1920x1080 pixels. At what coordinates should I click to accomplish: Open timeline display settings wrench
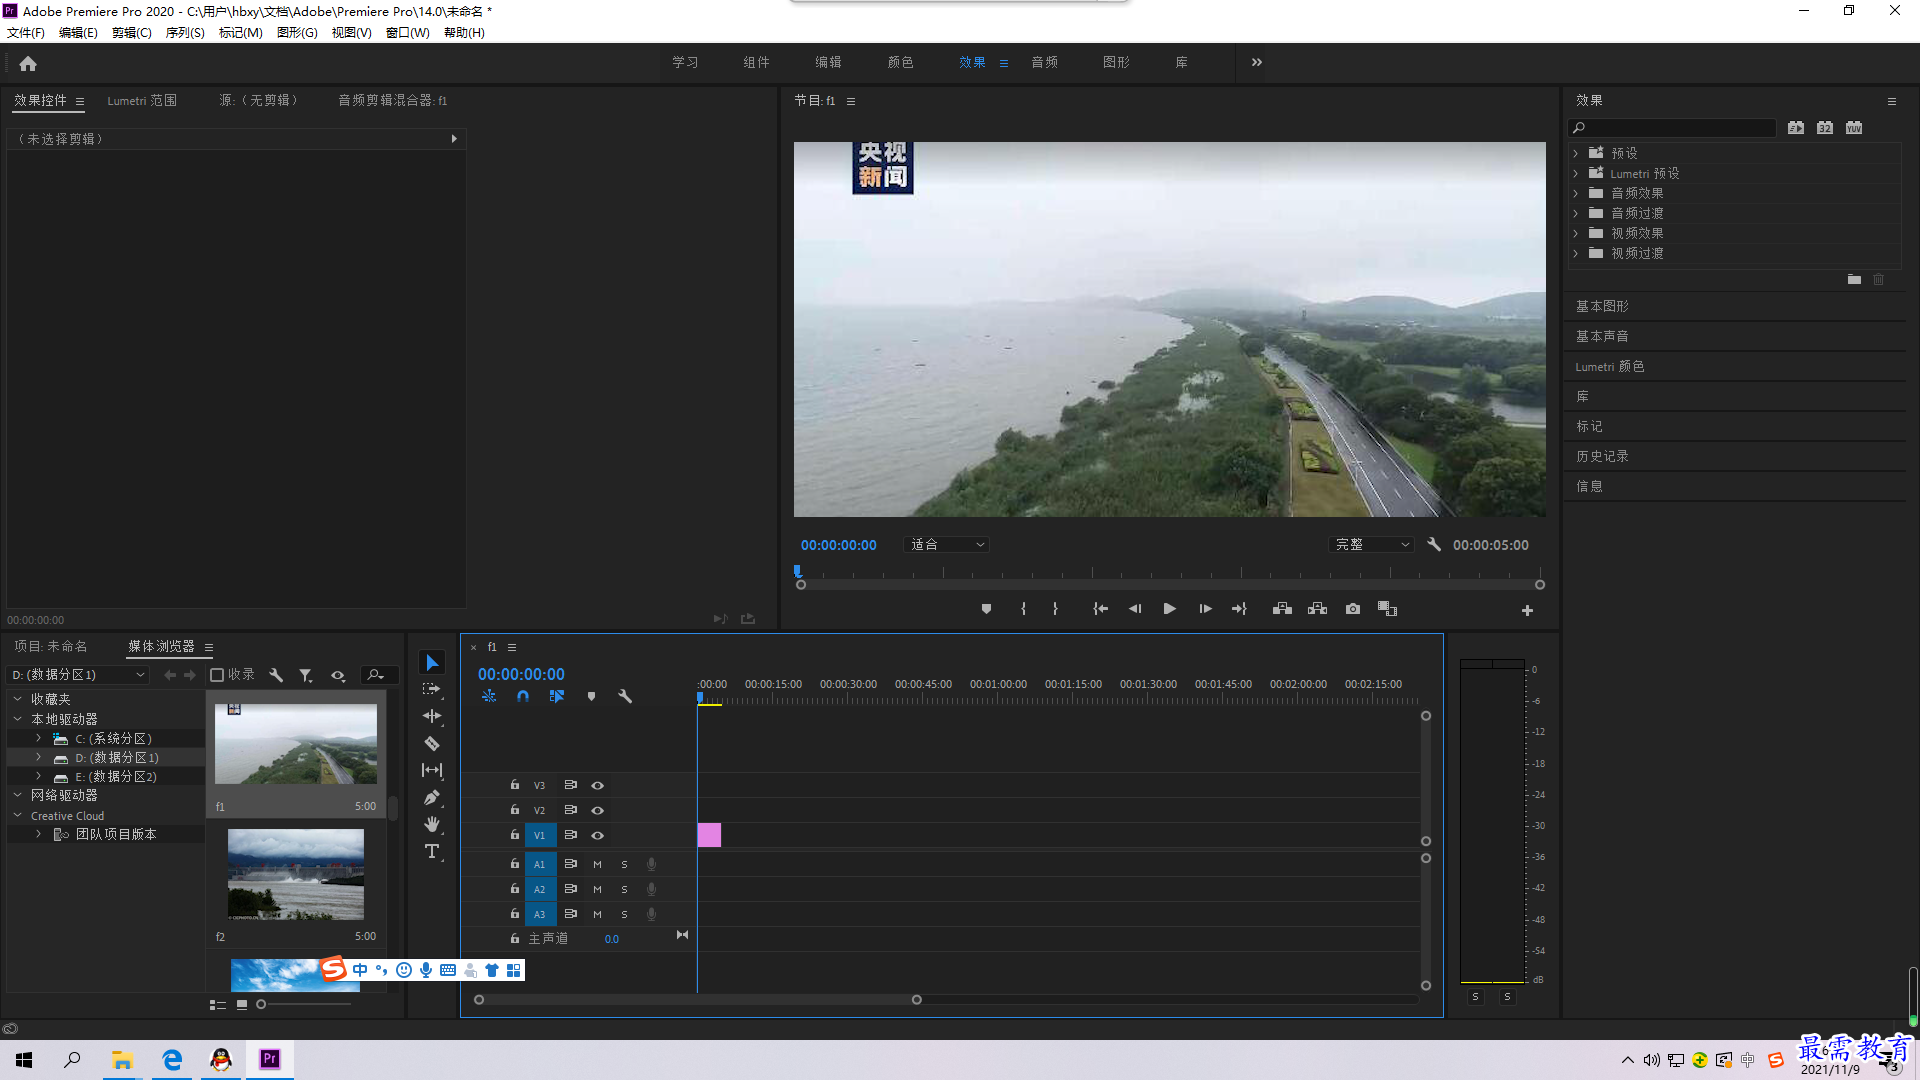pos(625,696)
